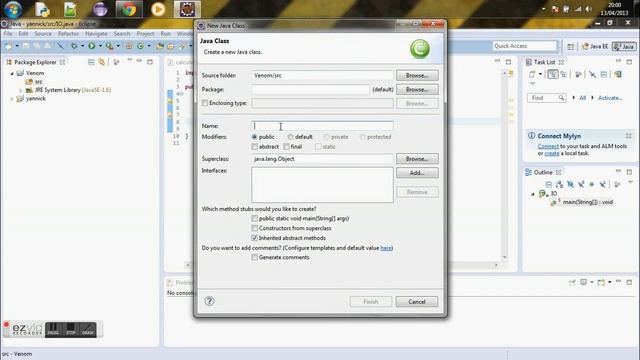Viewport: 640px width, 360px height.
Task: Open the New Java Class dropdown arrow
Action: coord(149,46)
